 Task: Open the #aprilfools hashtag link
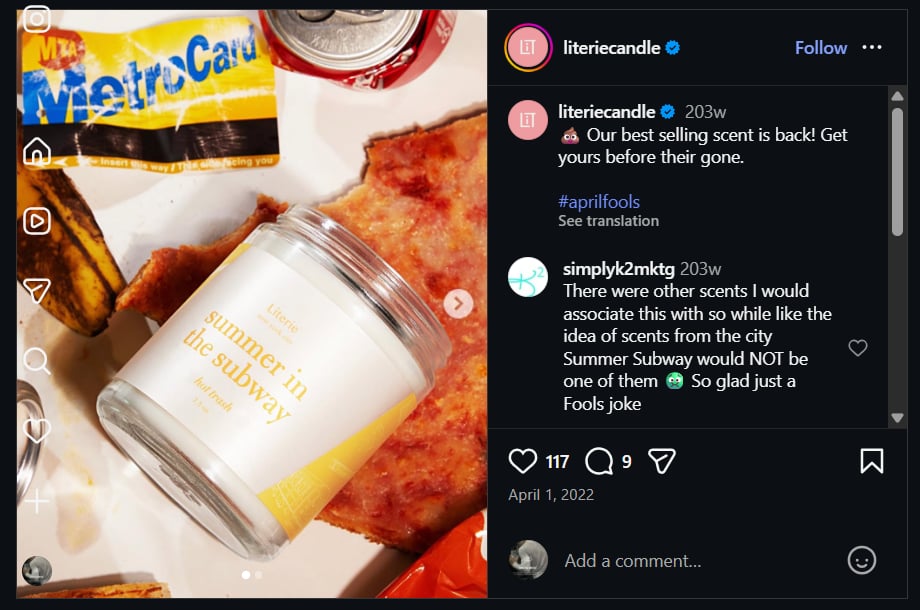pos(599,201)
